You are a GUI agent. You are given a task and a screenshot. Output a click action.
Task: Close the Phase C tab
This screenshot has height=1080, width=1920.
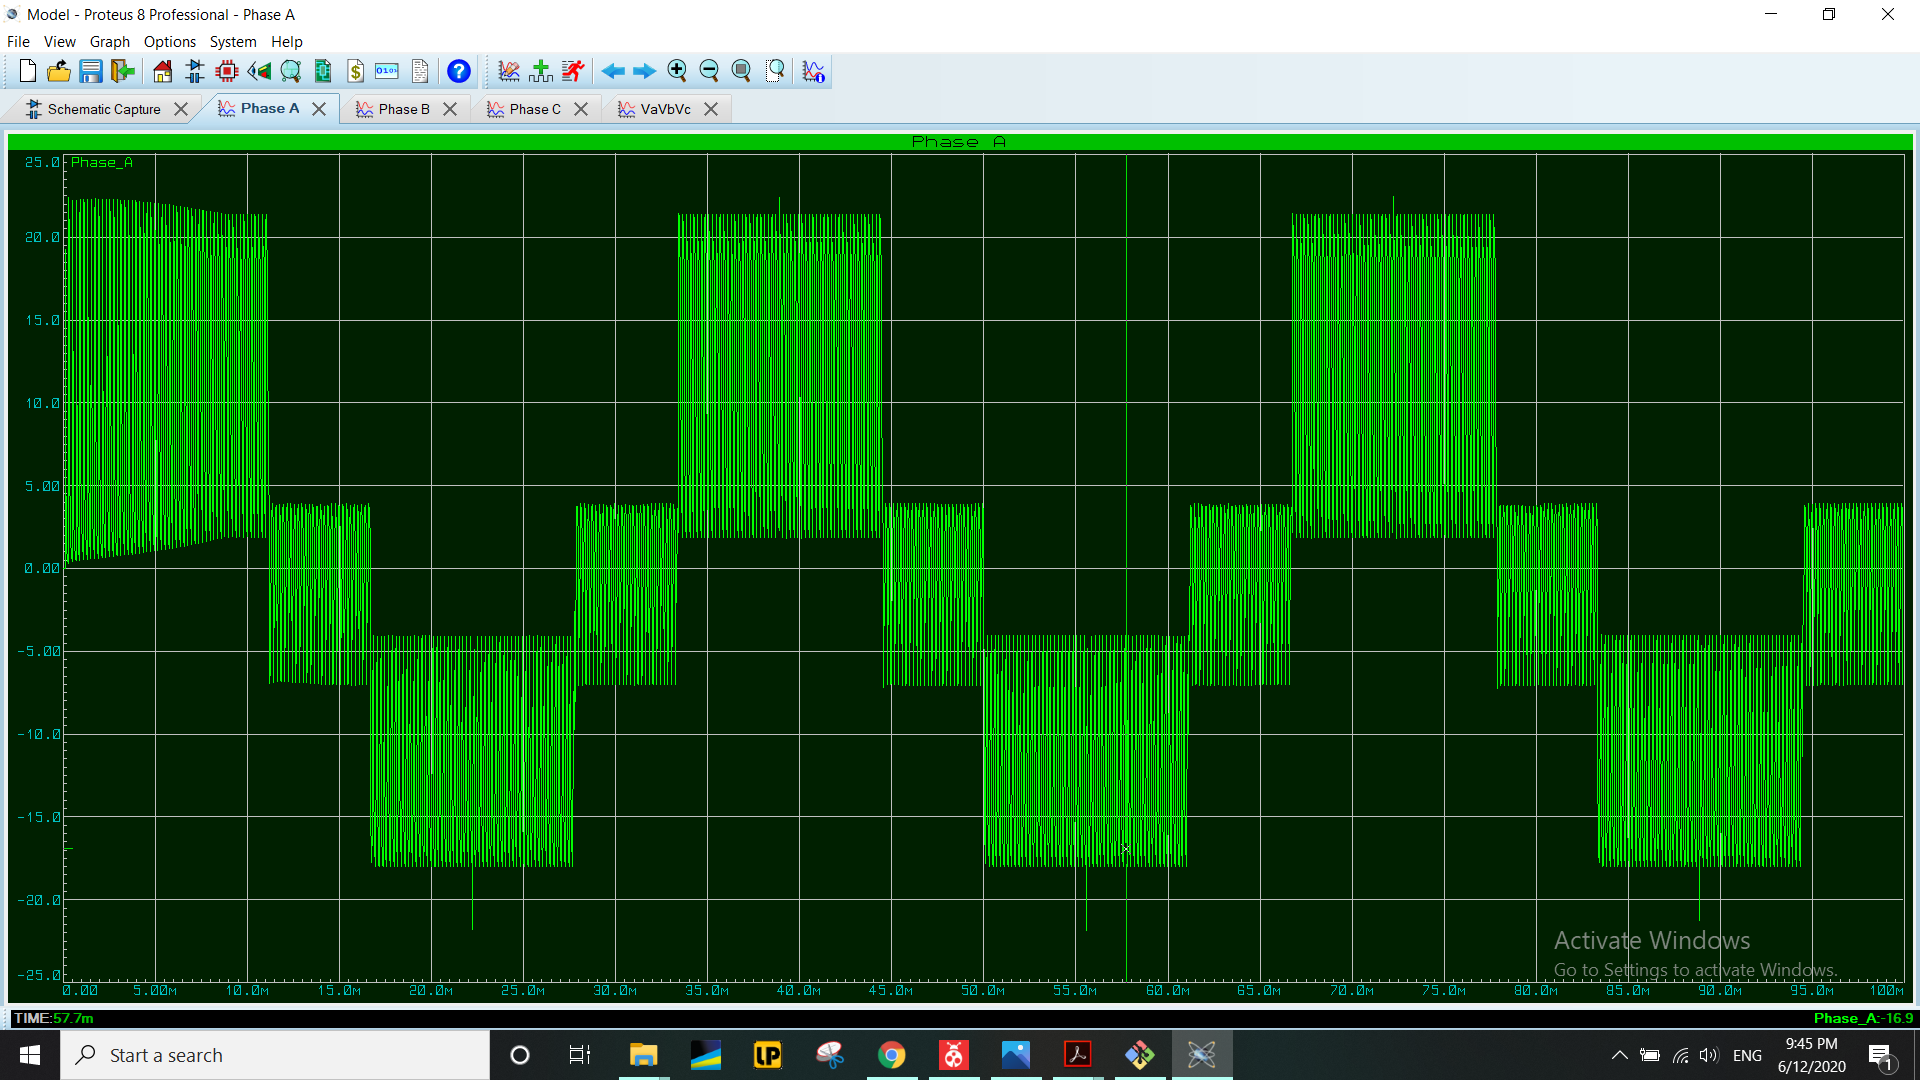581,109
